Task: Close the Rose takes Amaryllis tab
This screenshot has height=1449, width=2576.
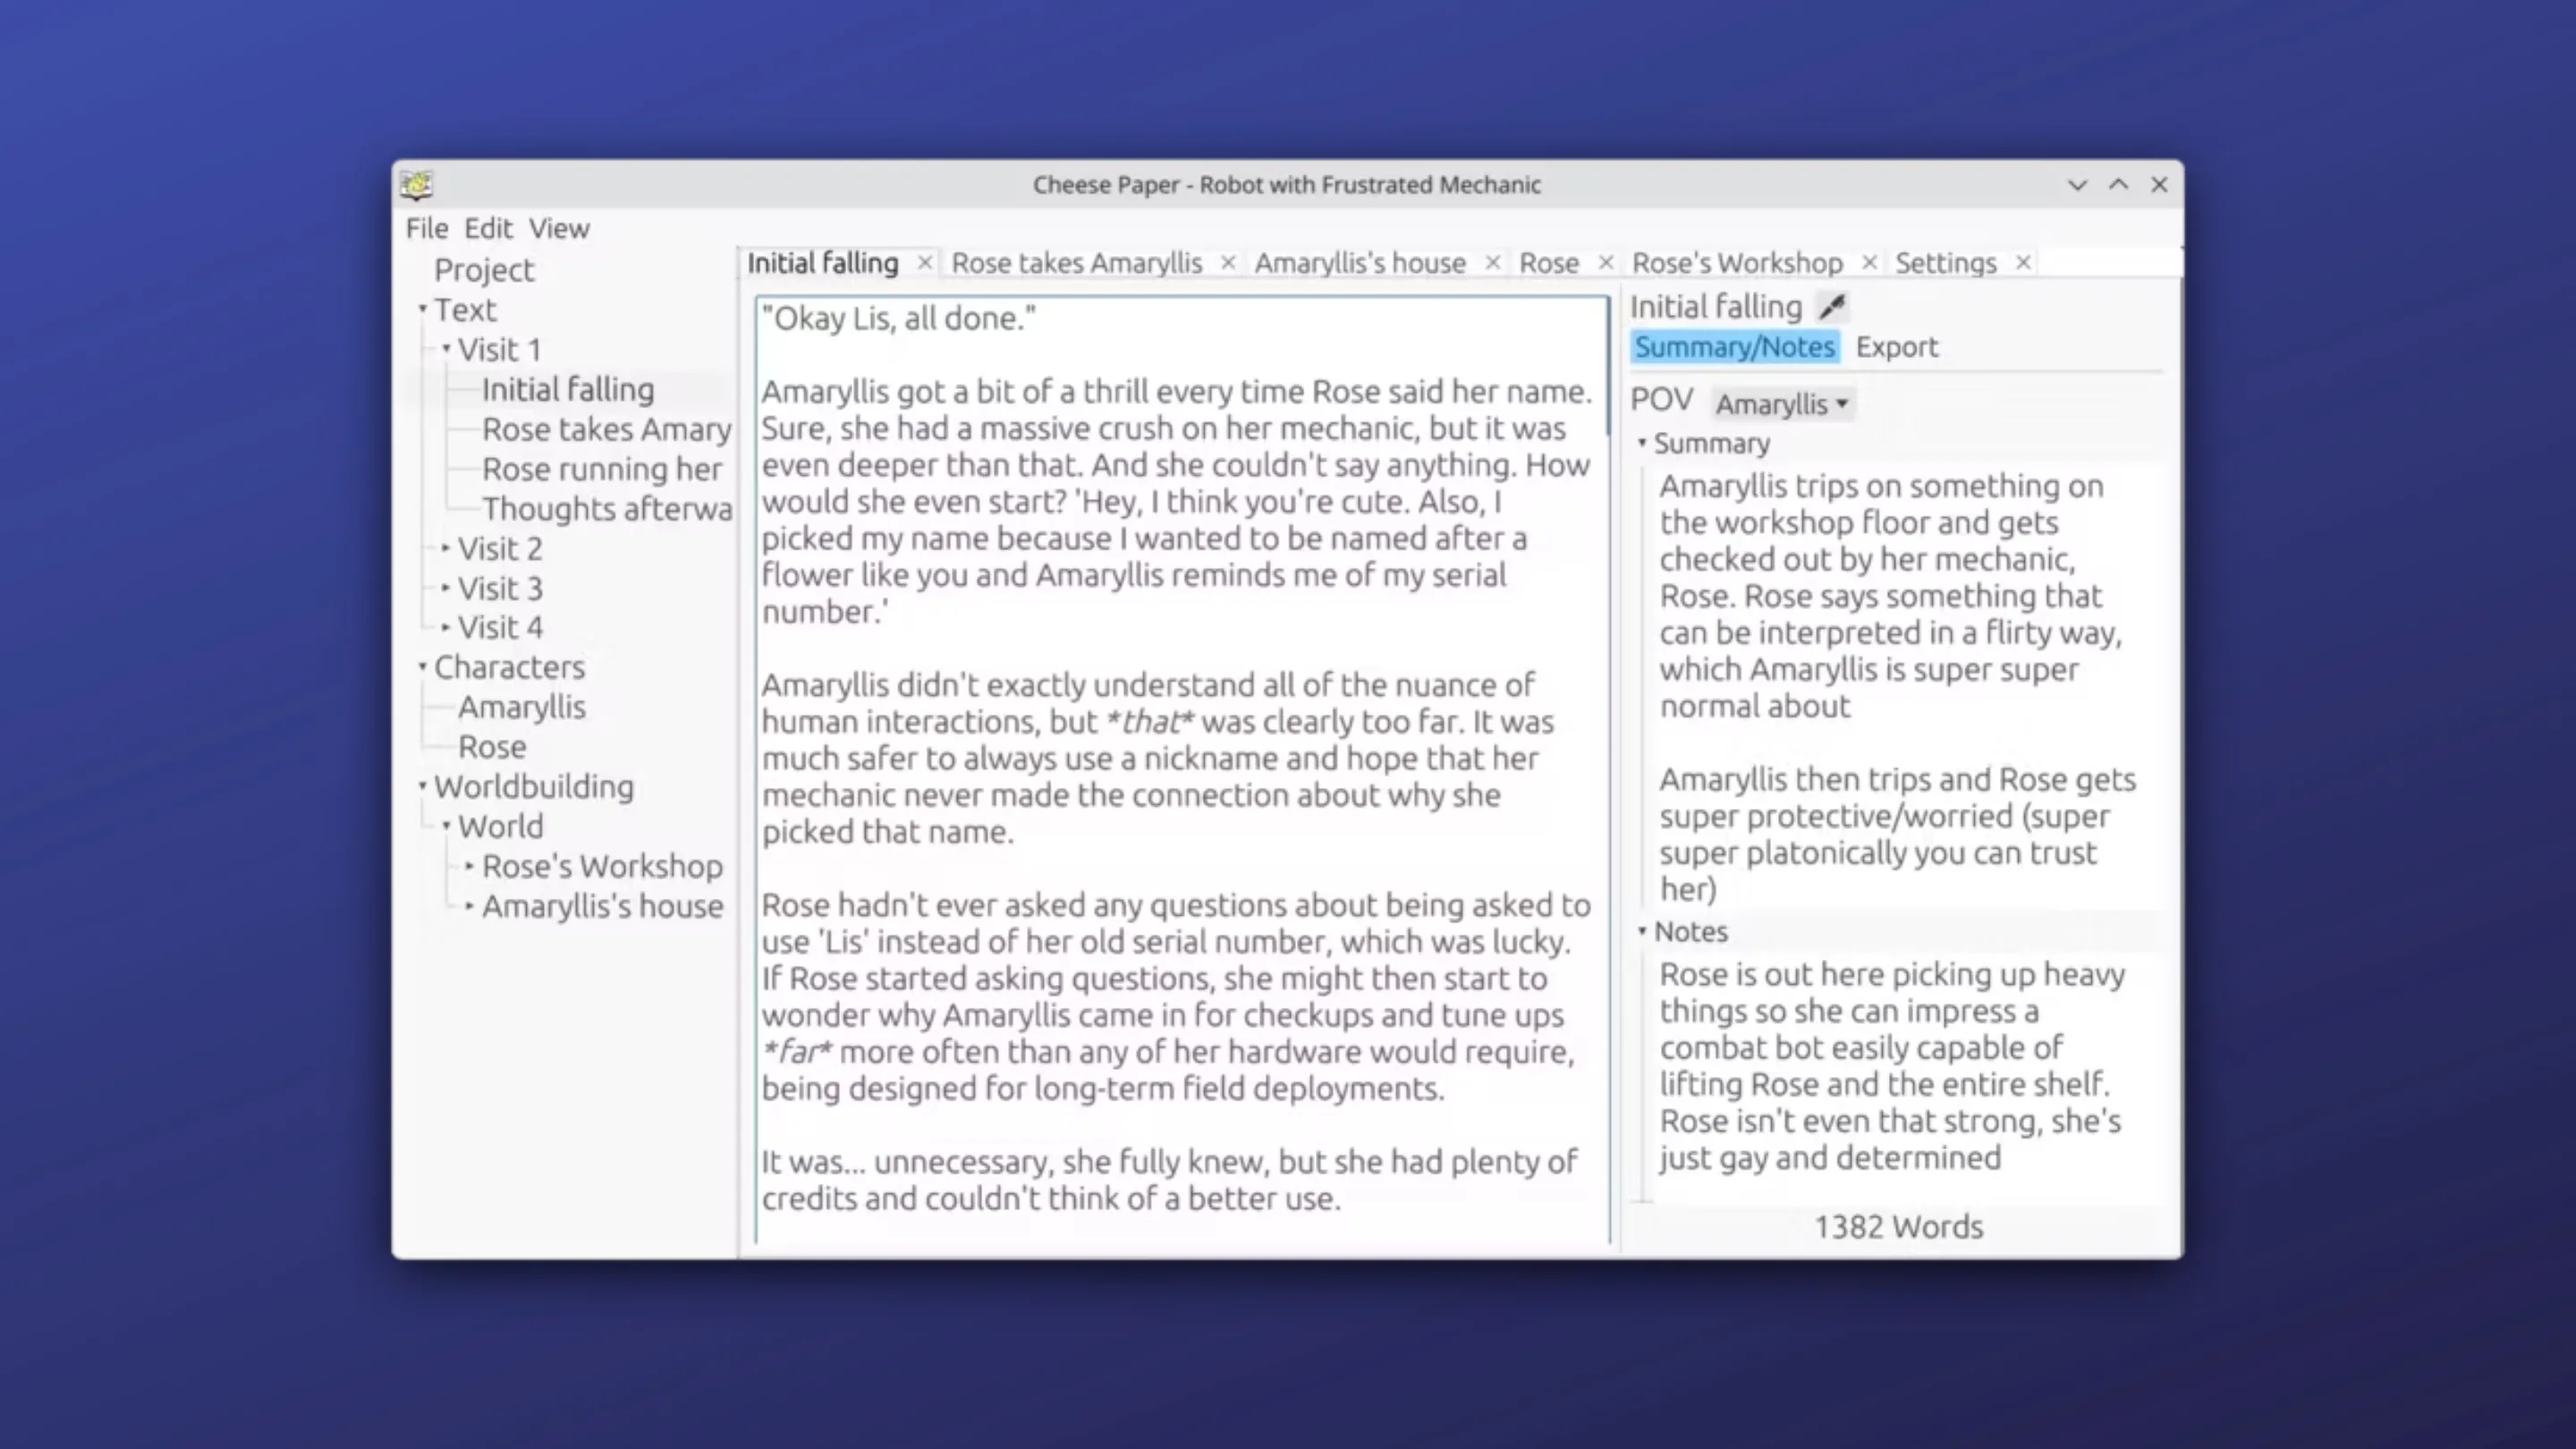Action: click(1228, 263)
